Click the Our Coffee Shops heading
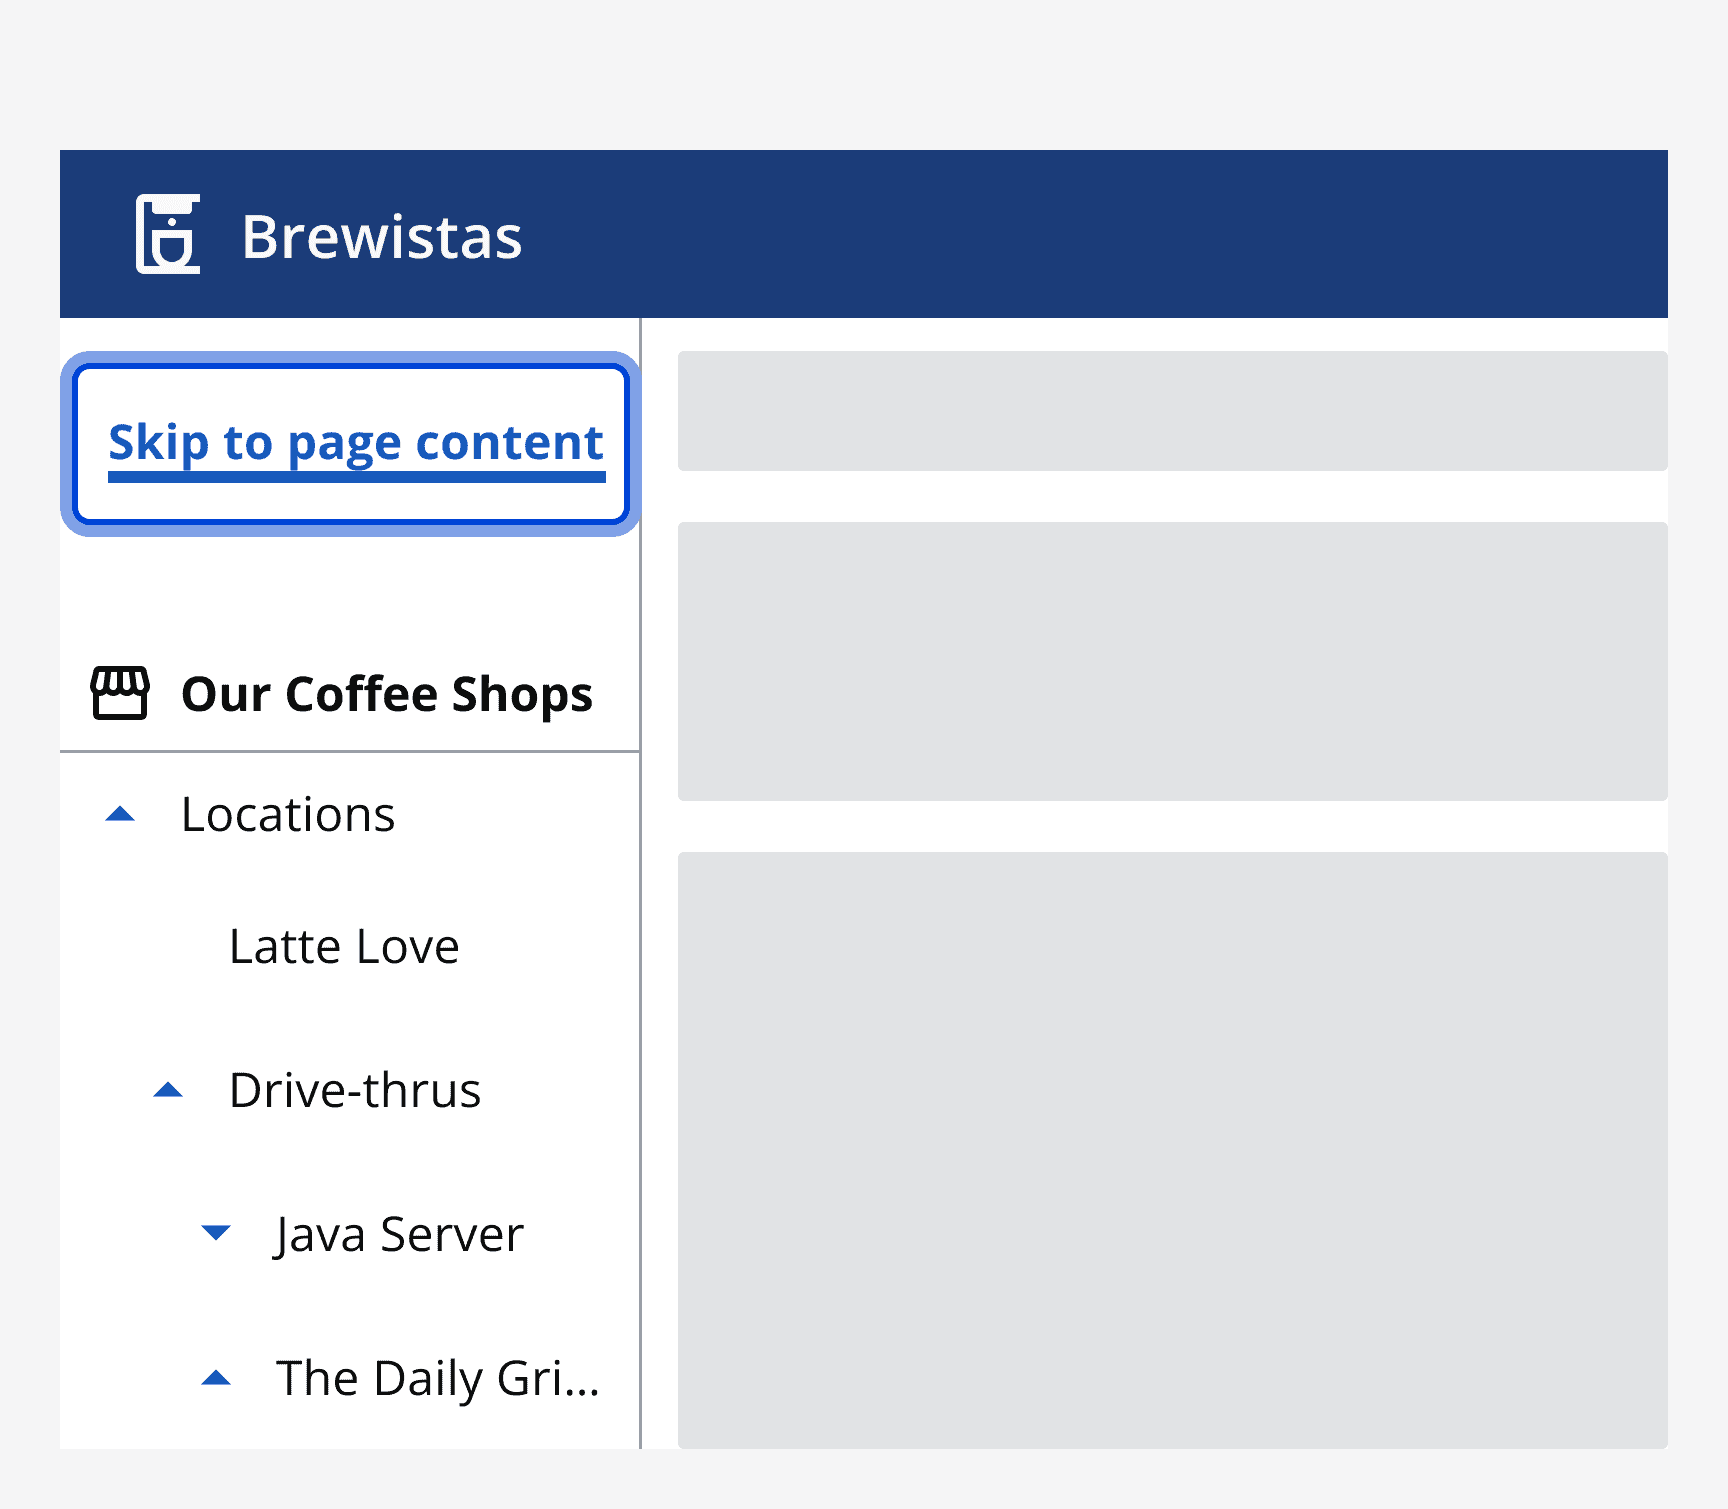 click(386, 693)
